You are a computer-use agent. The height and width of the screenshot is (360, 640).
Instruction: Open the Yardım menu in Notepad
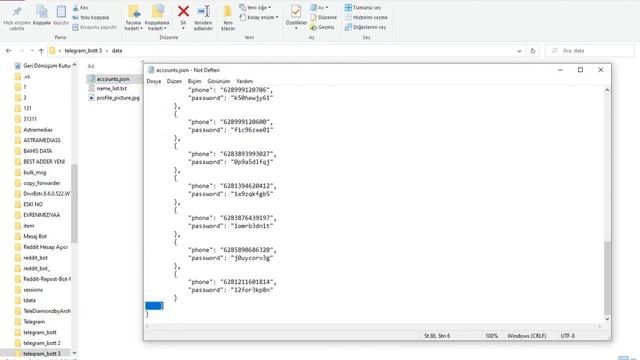[x=244, y=81]
